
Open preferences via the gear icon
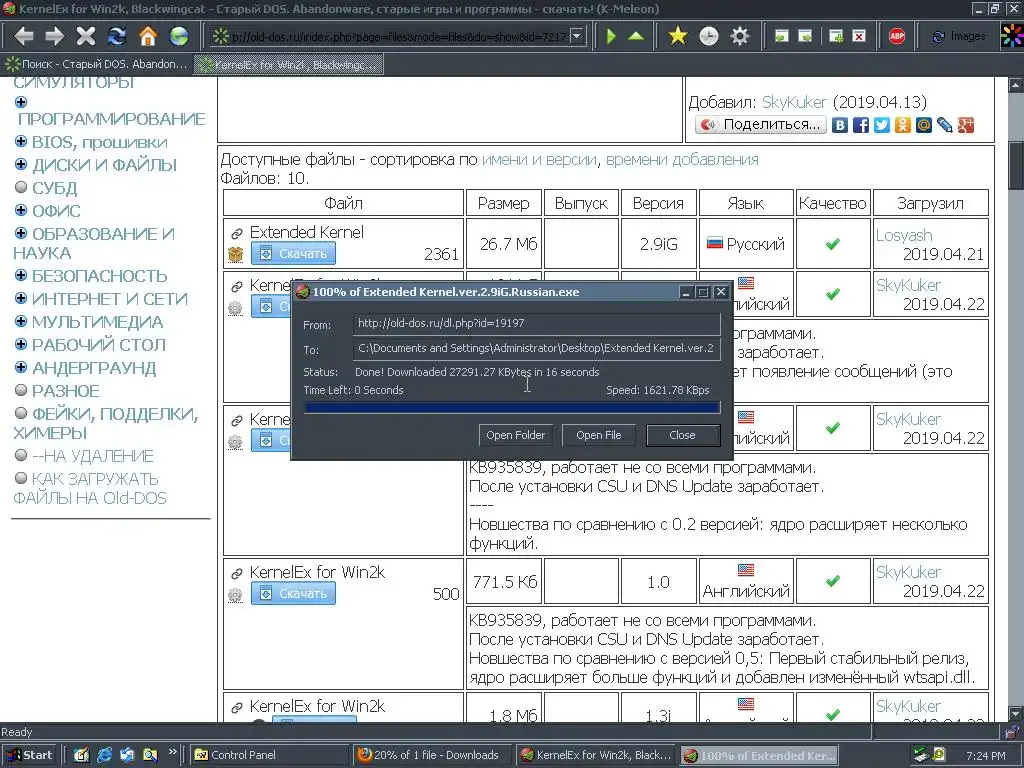tap(739, 36)
